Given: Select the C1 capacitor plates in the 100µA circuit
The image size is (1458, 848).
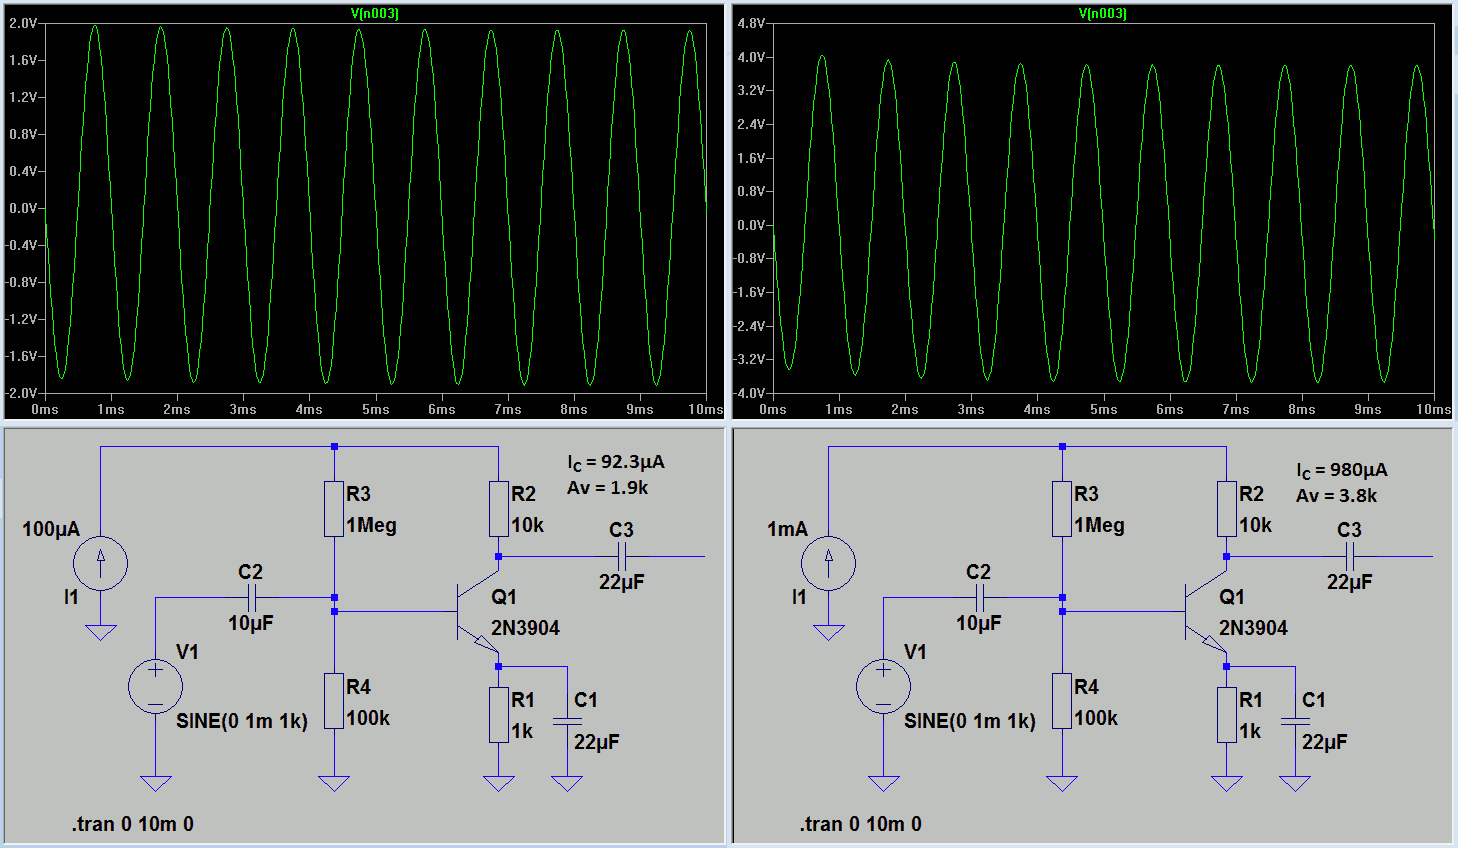Looking at the screenshot, I should [567, 721].
